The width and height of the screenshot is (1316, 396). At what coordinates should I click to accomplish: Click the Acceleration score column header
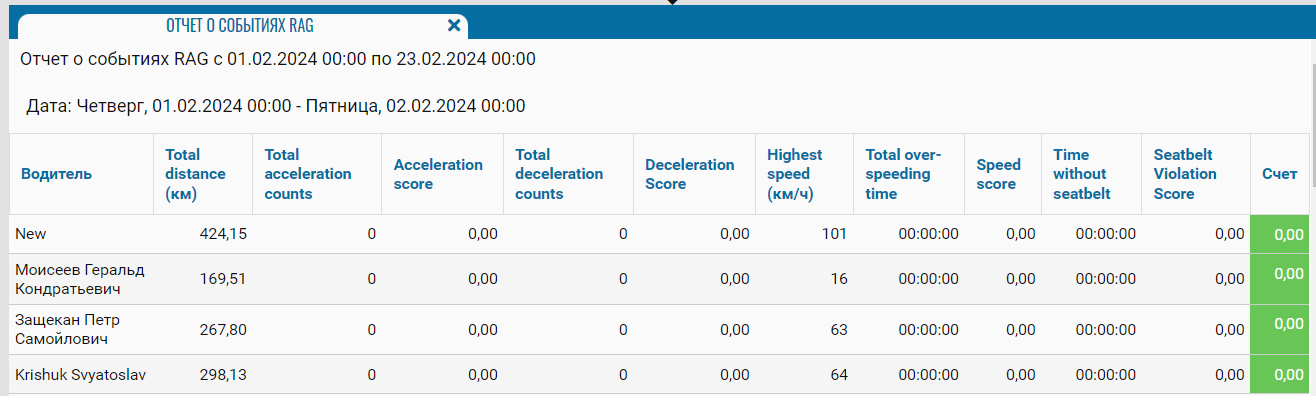[x=438, y=174]
